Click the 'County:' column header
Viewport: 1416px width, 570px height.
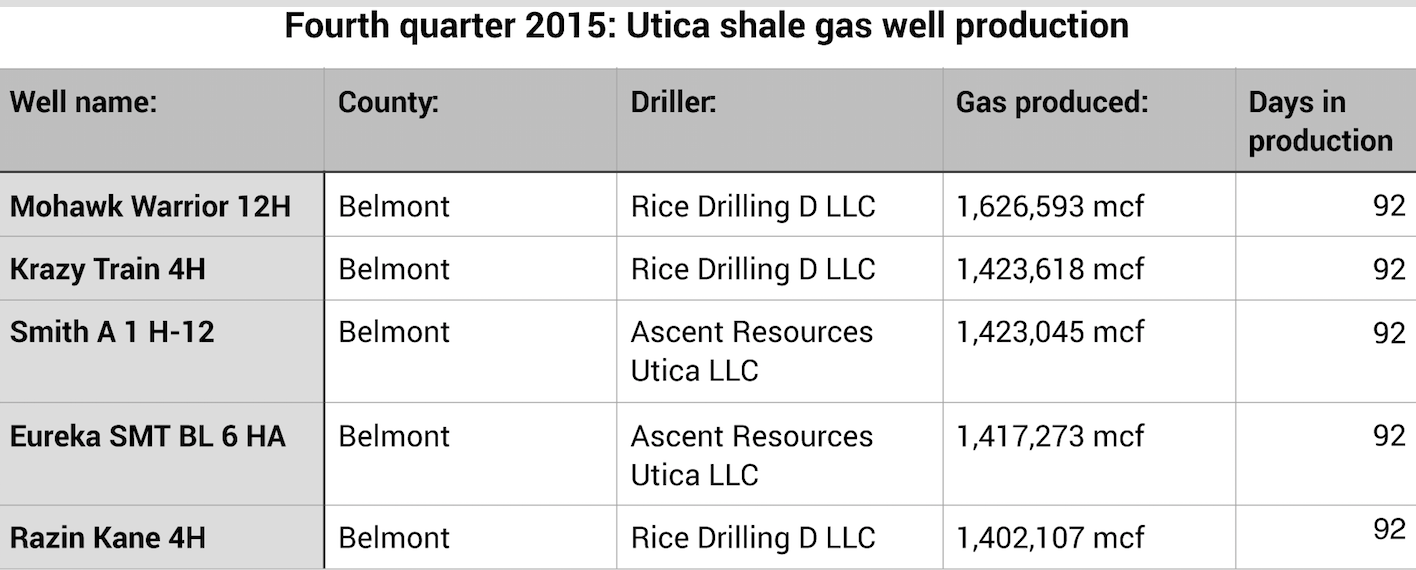[389, 102]
